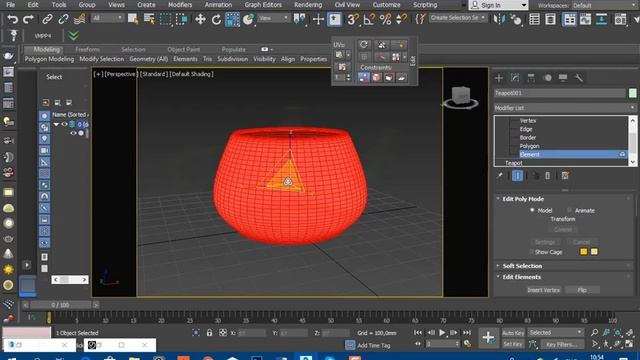The height and width of the screenshot is (360, 640).
Task: Switch to the Freeform ribbon tab
Action: 87,49
